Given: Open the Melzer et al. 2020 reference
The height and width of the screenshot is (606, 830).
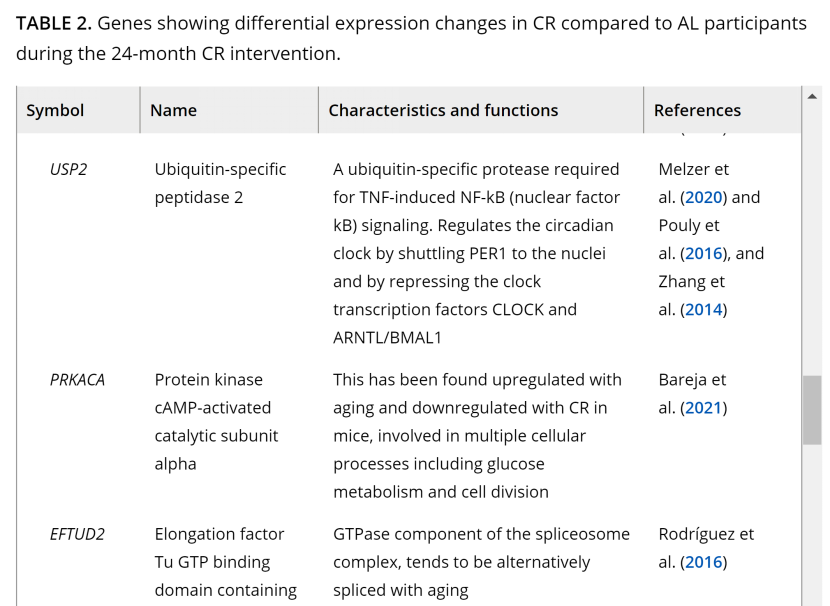Looking at the screenshot, I should (x=704, y=198).
